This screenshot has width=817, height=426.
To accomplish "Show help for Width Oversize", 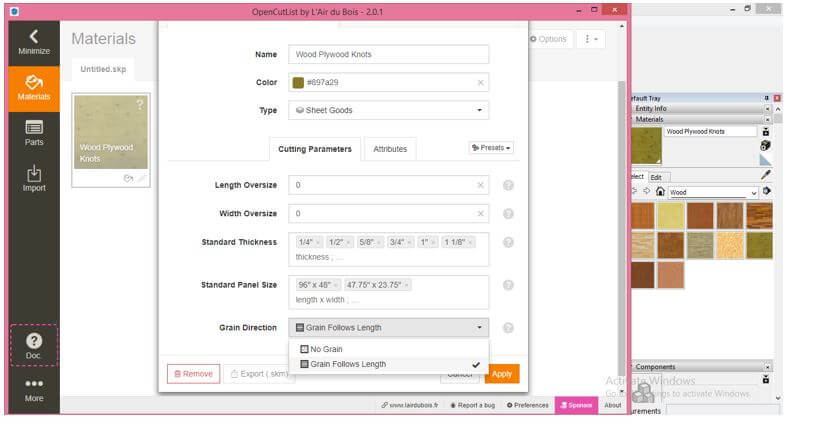I will tap(508, 214).
